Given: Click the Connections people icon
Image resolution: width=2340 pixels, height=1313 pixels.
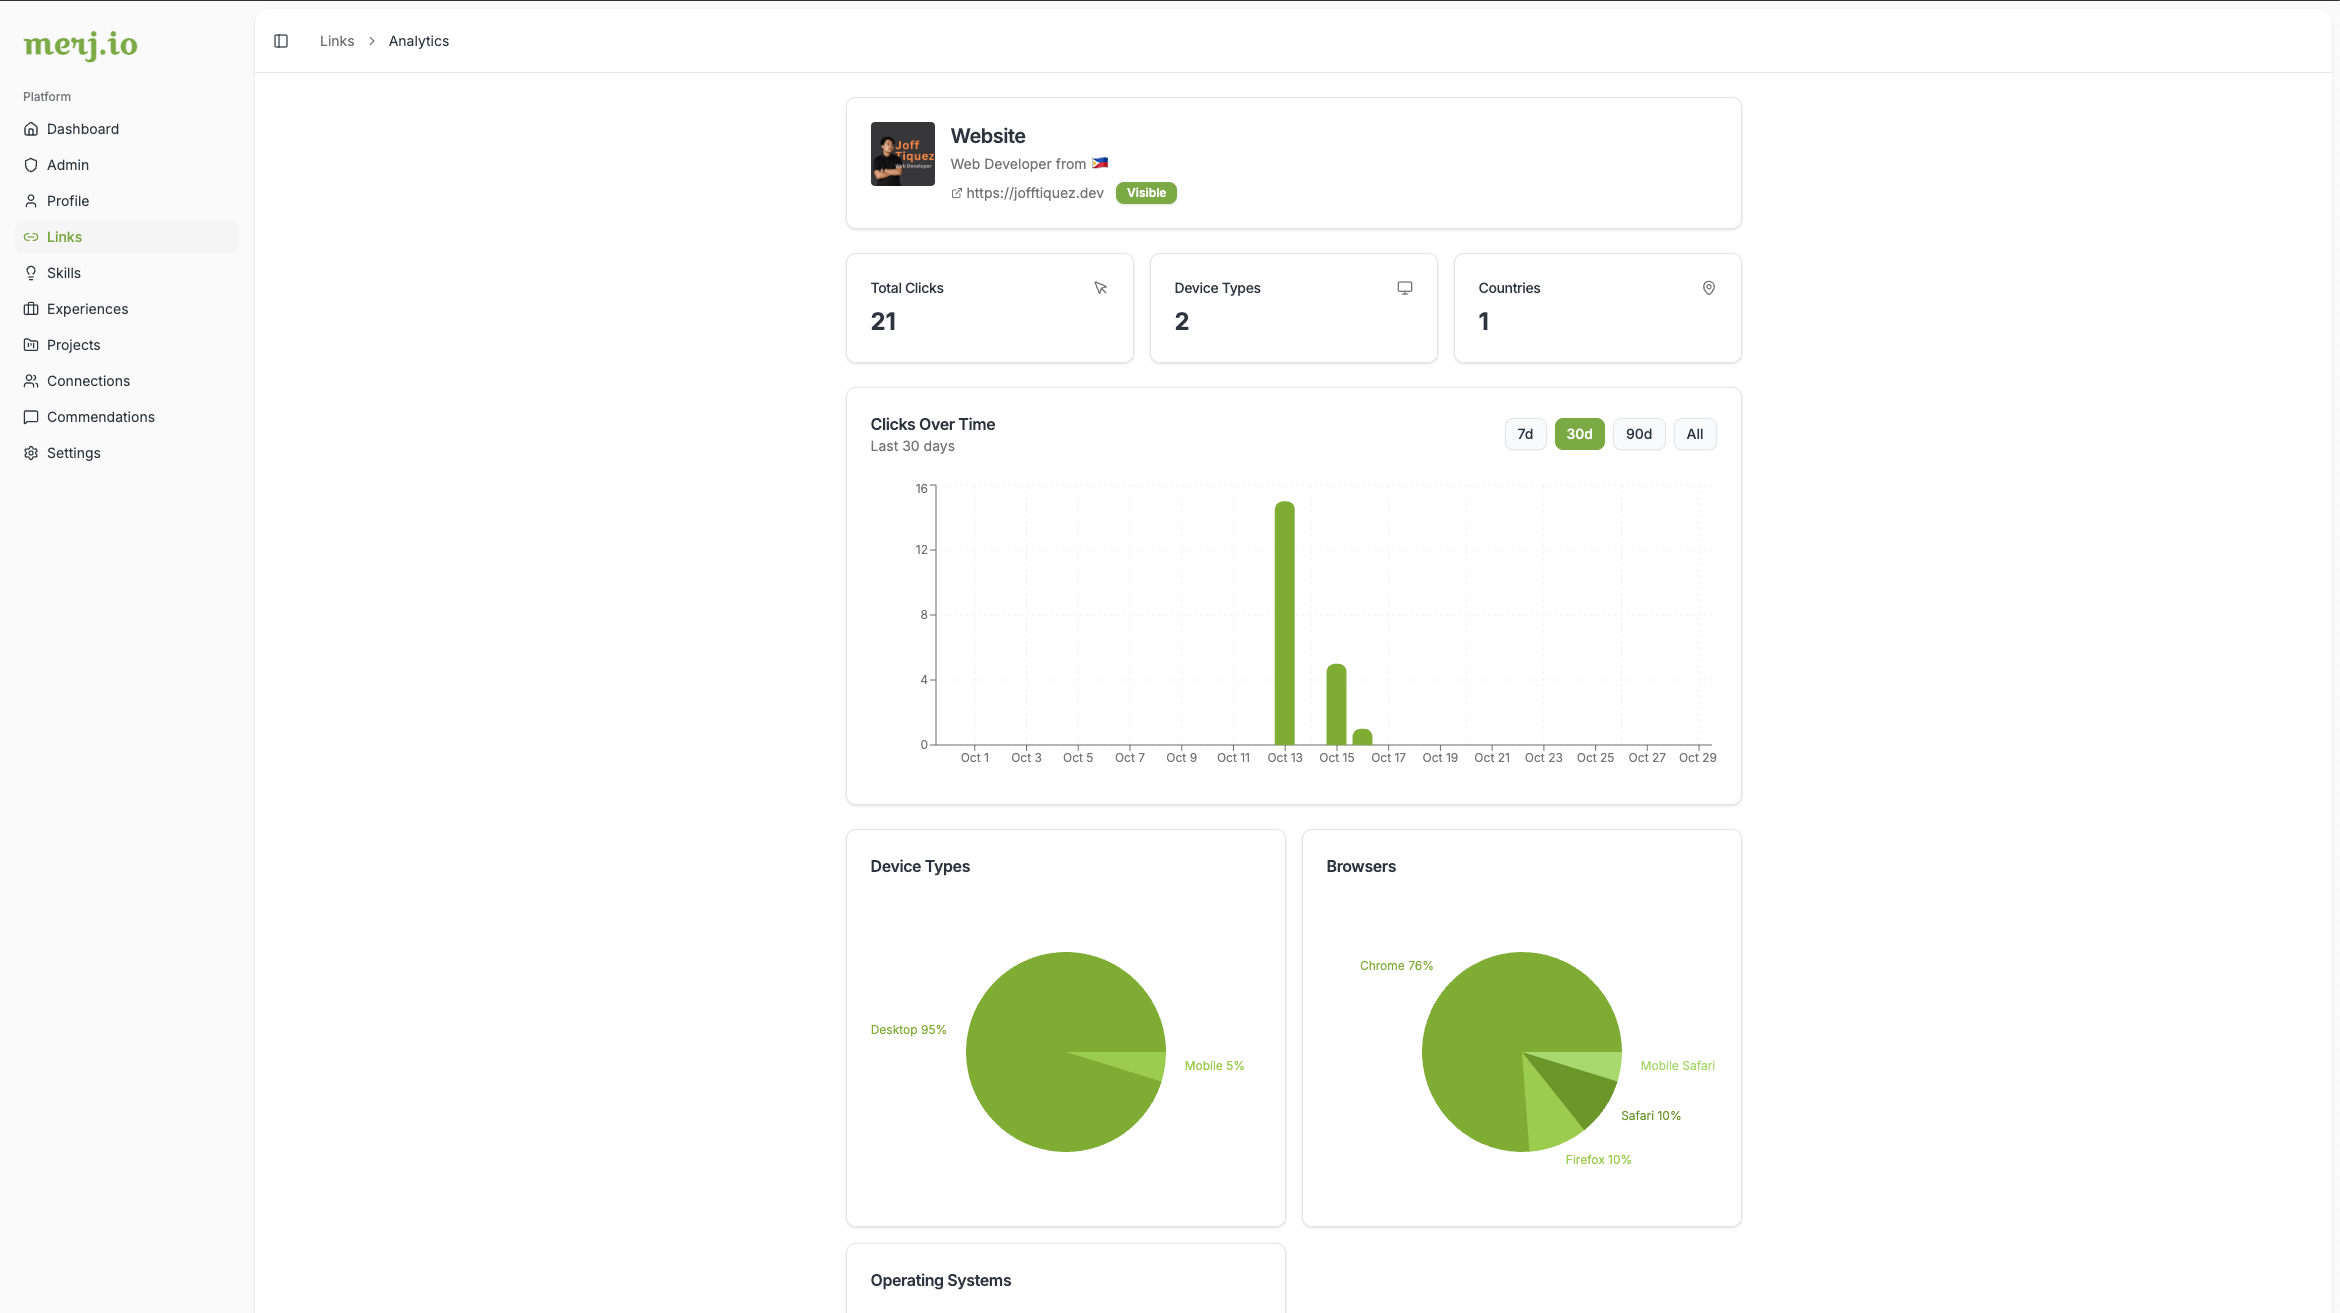Looking at the screenshot, I should [x=31, y=381].
